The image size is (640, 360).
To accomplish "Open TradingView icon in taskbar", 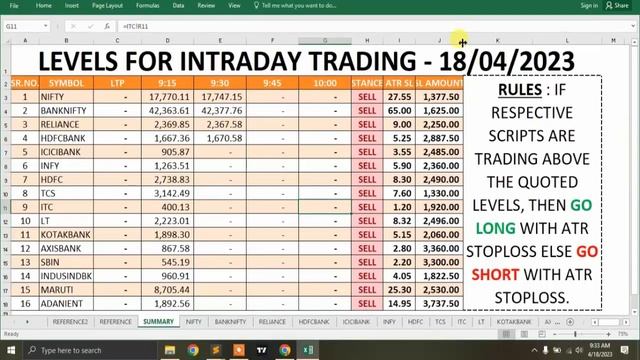I will [262, 350].
